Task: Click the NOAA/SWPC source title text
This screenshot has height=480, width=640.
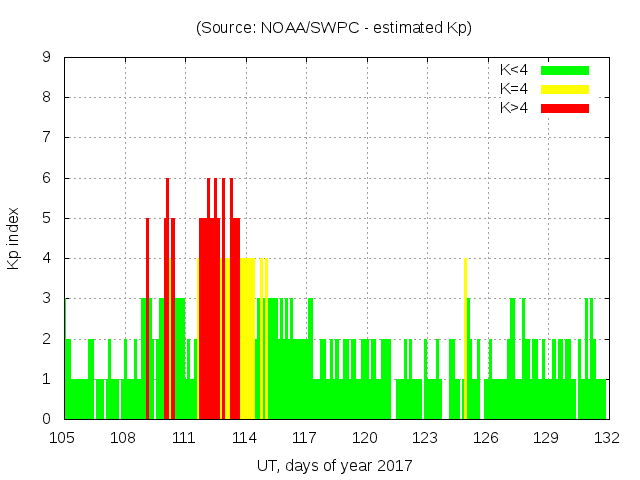Action: point(334,28)
